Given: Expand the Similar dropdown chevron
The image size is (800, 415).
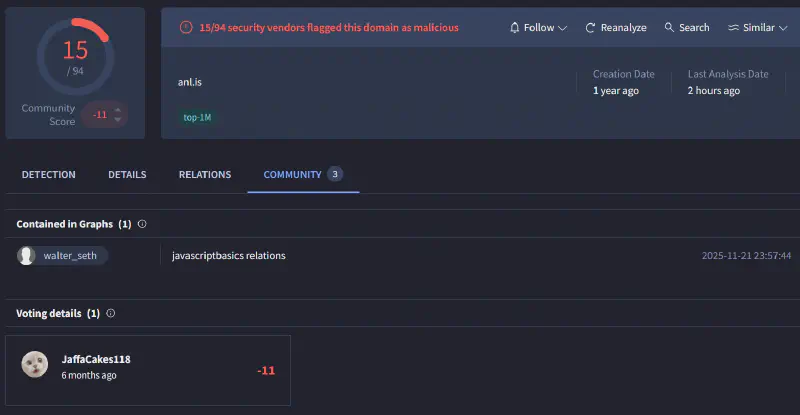Looking at the screenshot, I should coord(783,28).
